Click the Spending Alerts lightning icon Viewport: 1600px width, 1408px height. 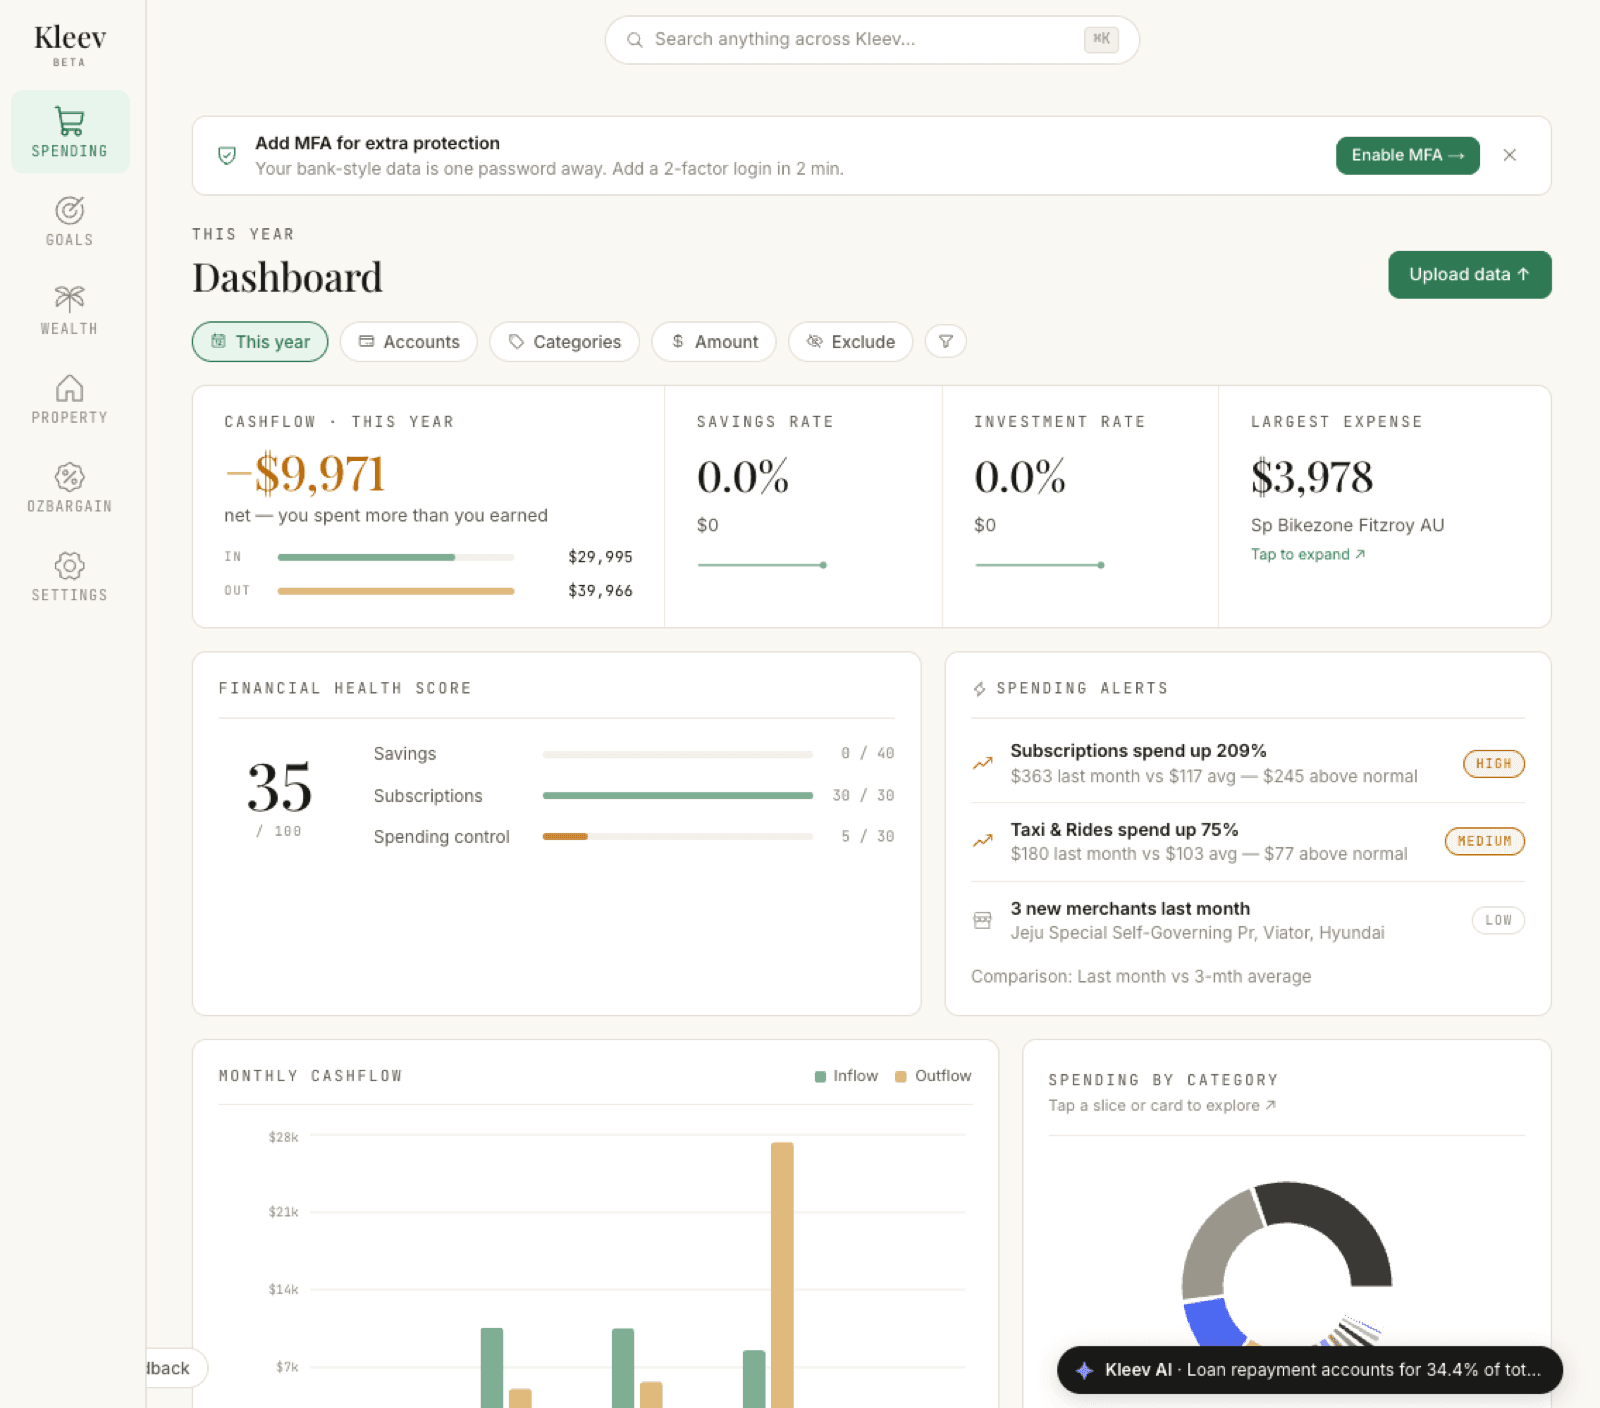click(x=980, y=689)
